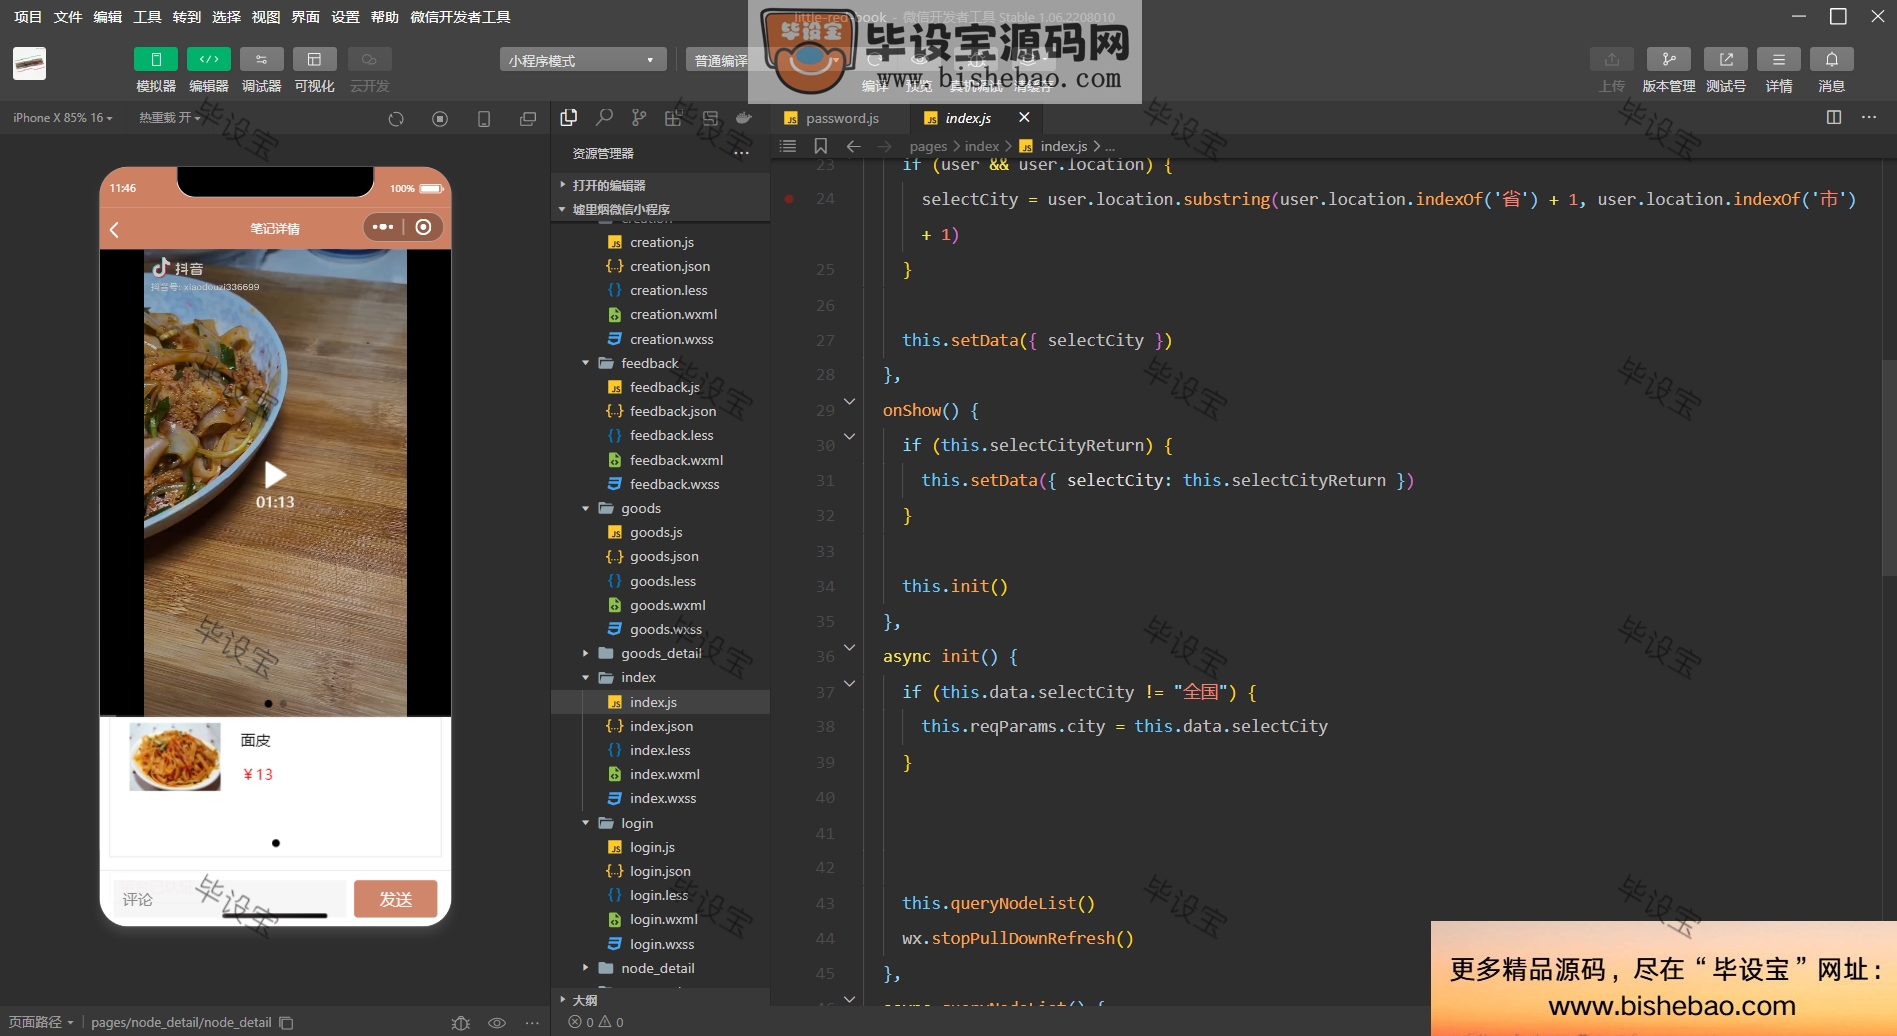Click the outline list icon in breadcrumb bar
Screen dimensions: 1897x1036
(x=788, y=146)
